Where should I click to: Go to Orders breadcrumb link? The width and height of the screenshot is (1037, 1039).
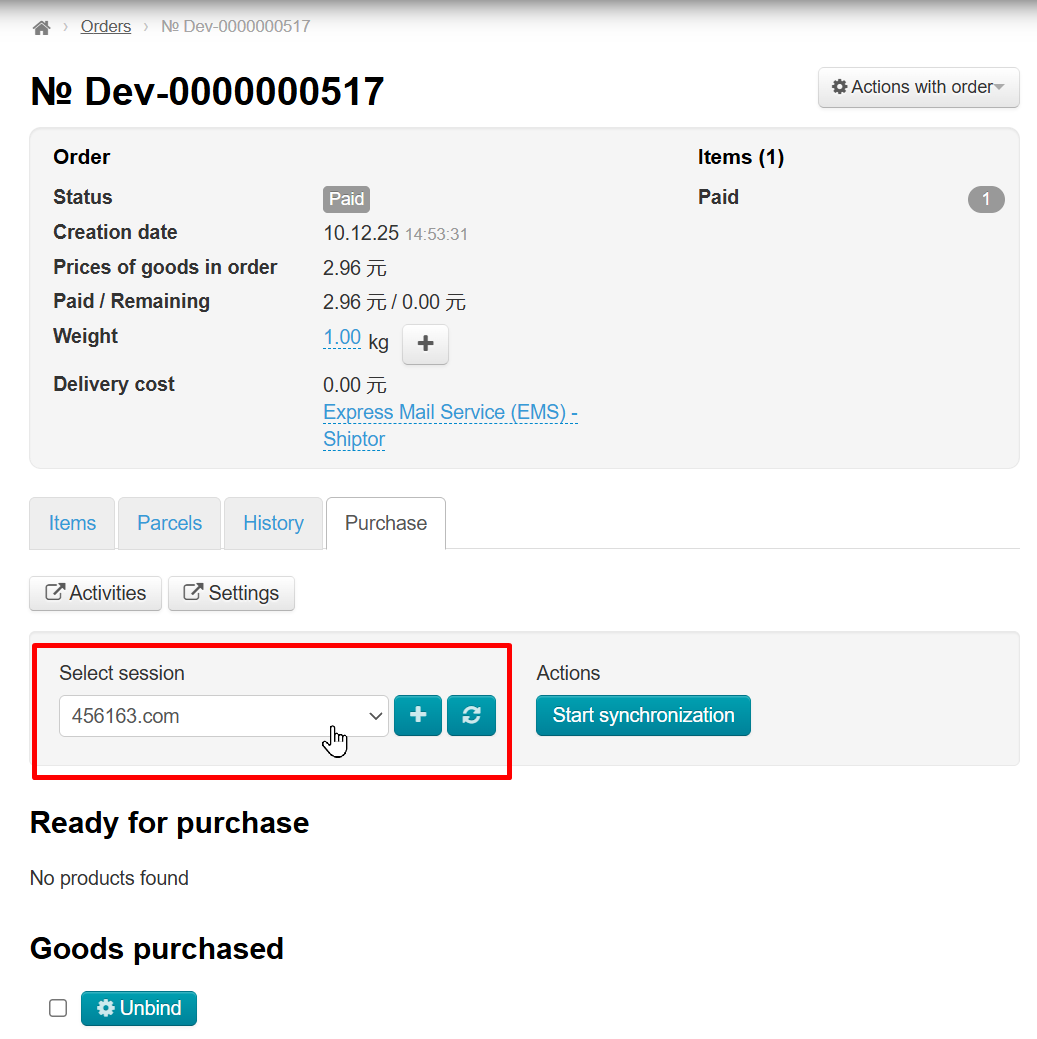pos(106,26)
